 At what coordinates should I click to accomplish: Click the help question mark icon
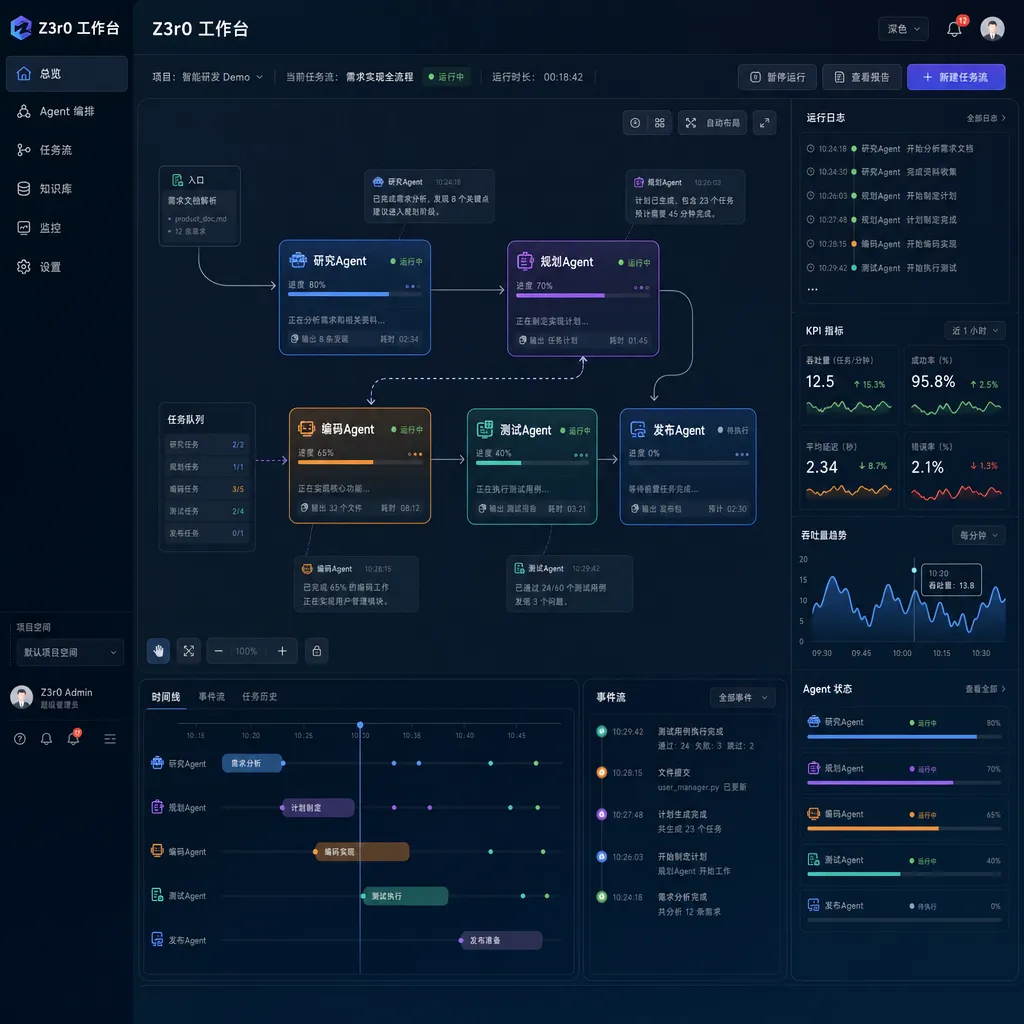click(20, 739)
